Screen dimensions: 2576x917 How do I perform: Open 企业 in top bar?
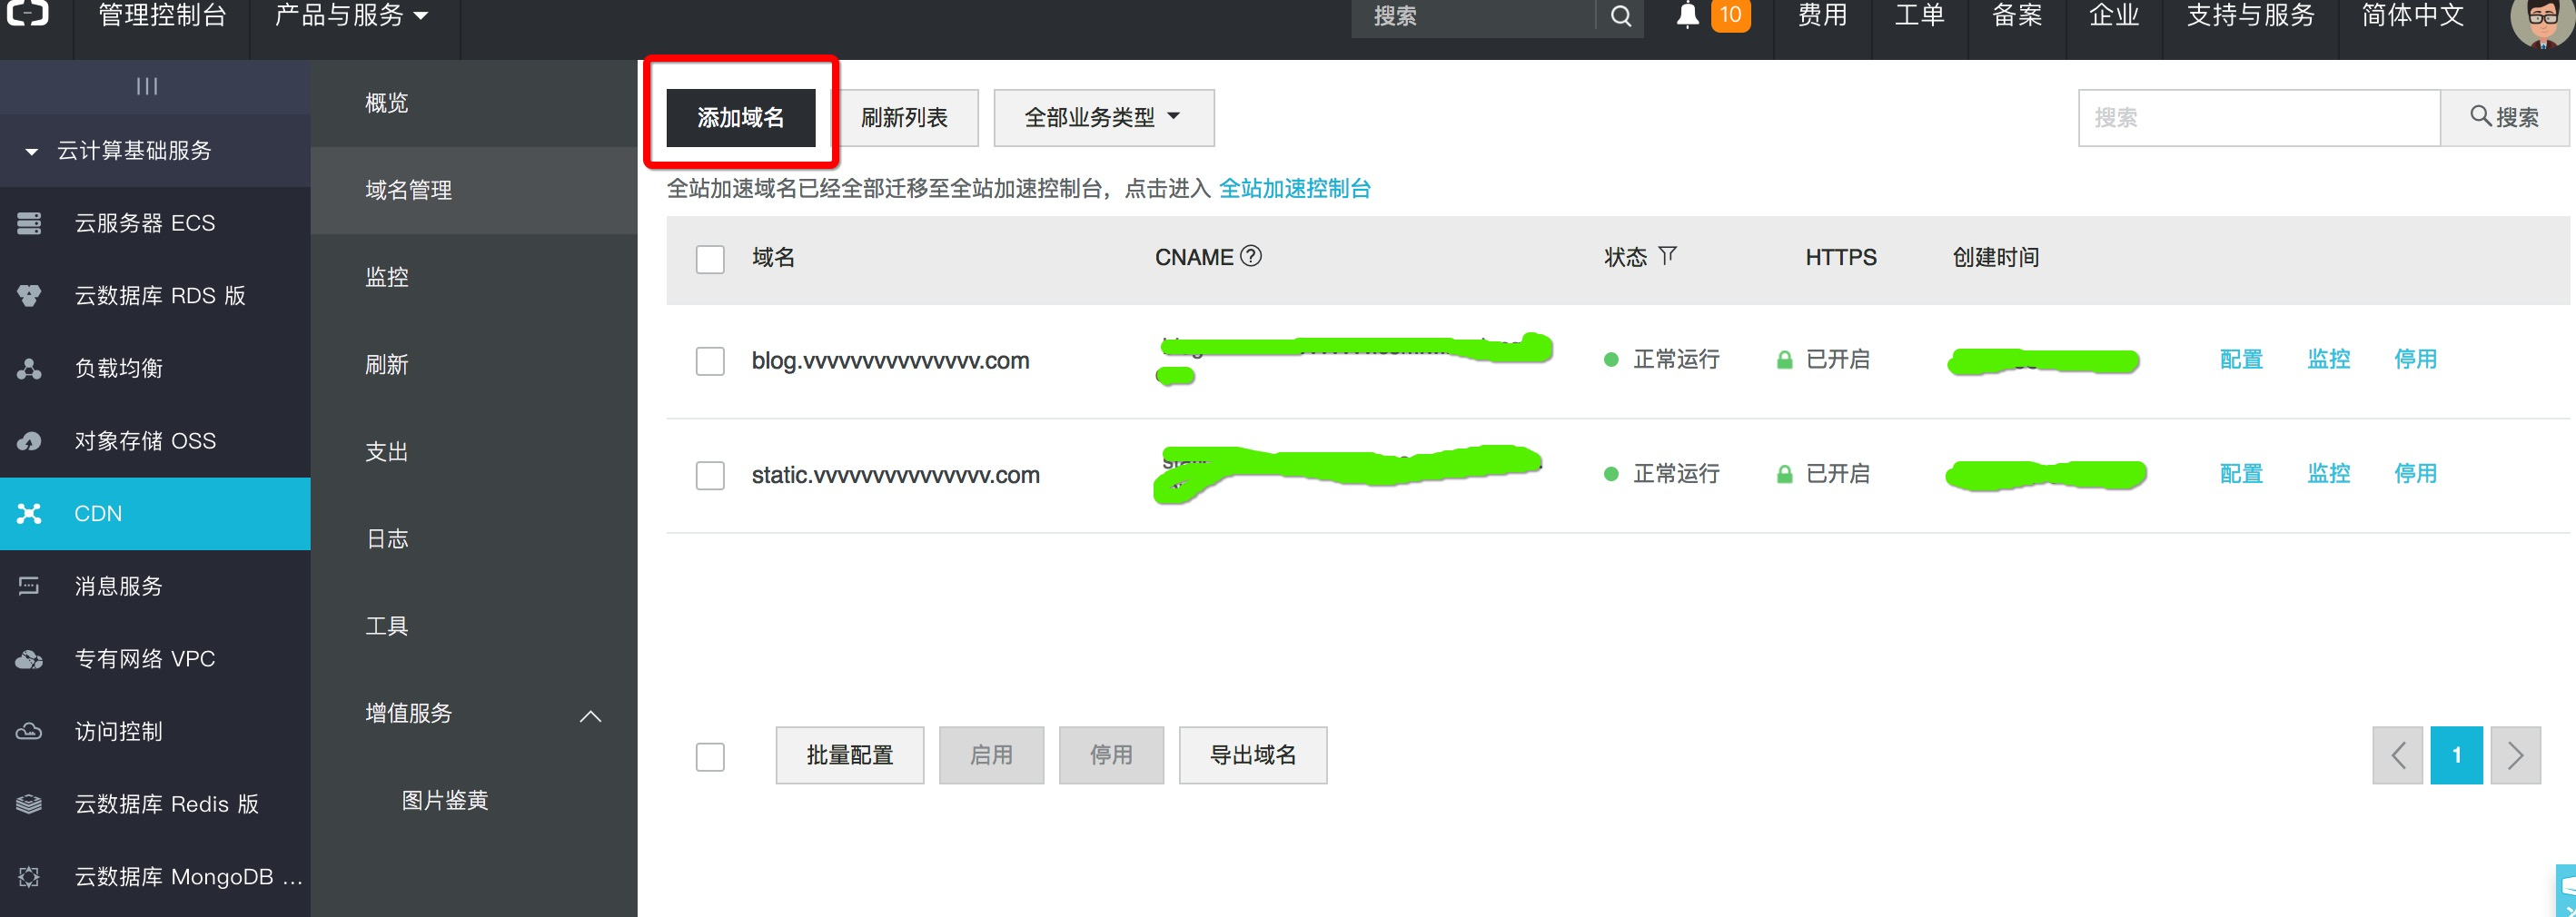click(x=2114, y=15)
